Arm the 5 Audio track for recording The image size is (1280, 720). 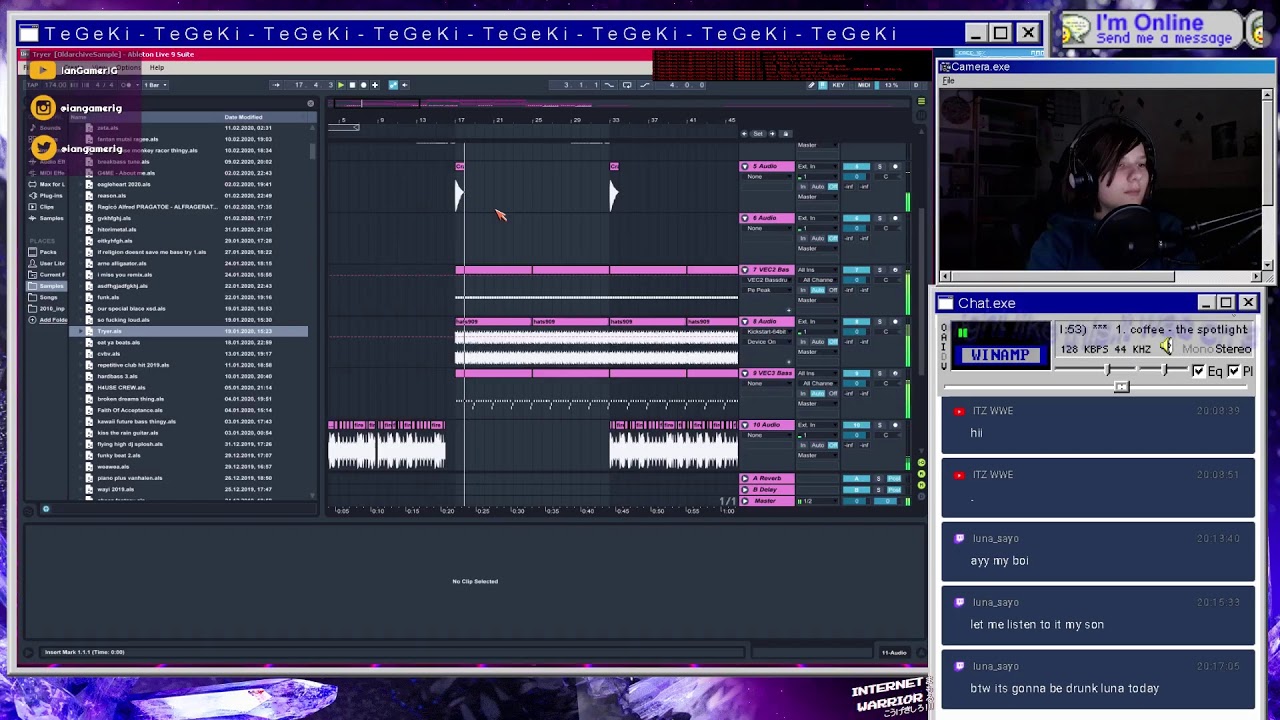pos(895,166)
